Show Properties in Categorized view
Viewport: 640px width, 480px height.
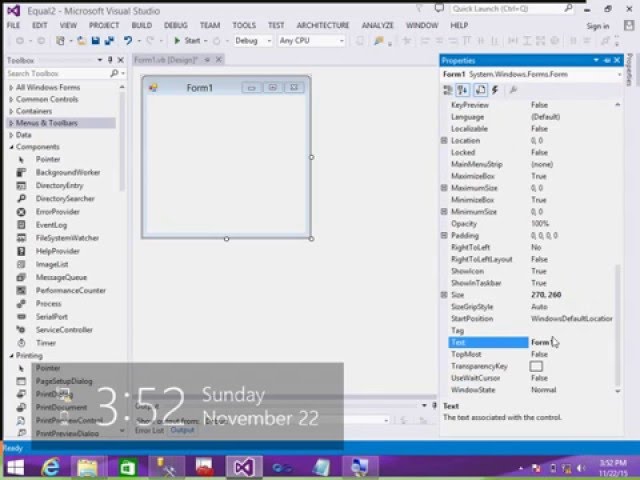click(x=448, y=90)
